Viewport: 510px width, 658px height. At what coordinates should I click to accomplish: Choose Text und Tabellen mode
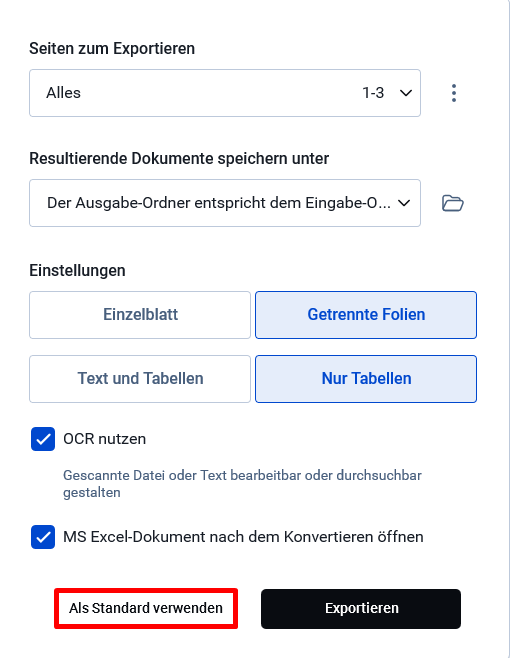(140, 379)
